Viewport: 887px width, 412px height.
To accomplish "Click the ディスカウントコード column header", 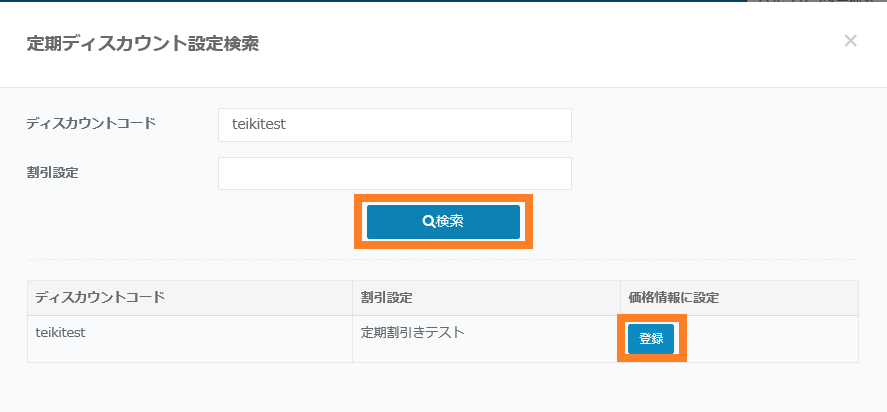I will click(x=100, y=298).
